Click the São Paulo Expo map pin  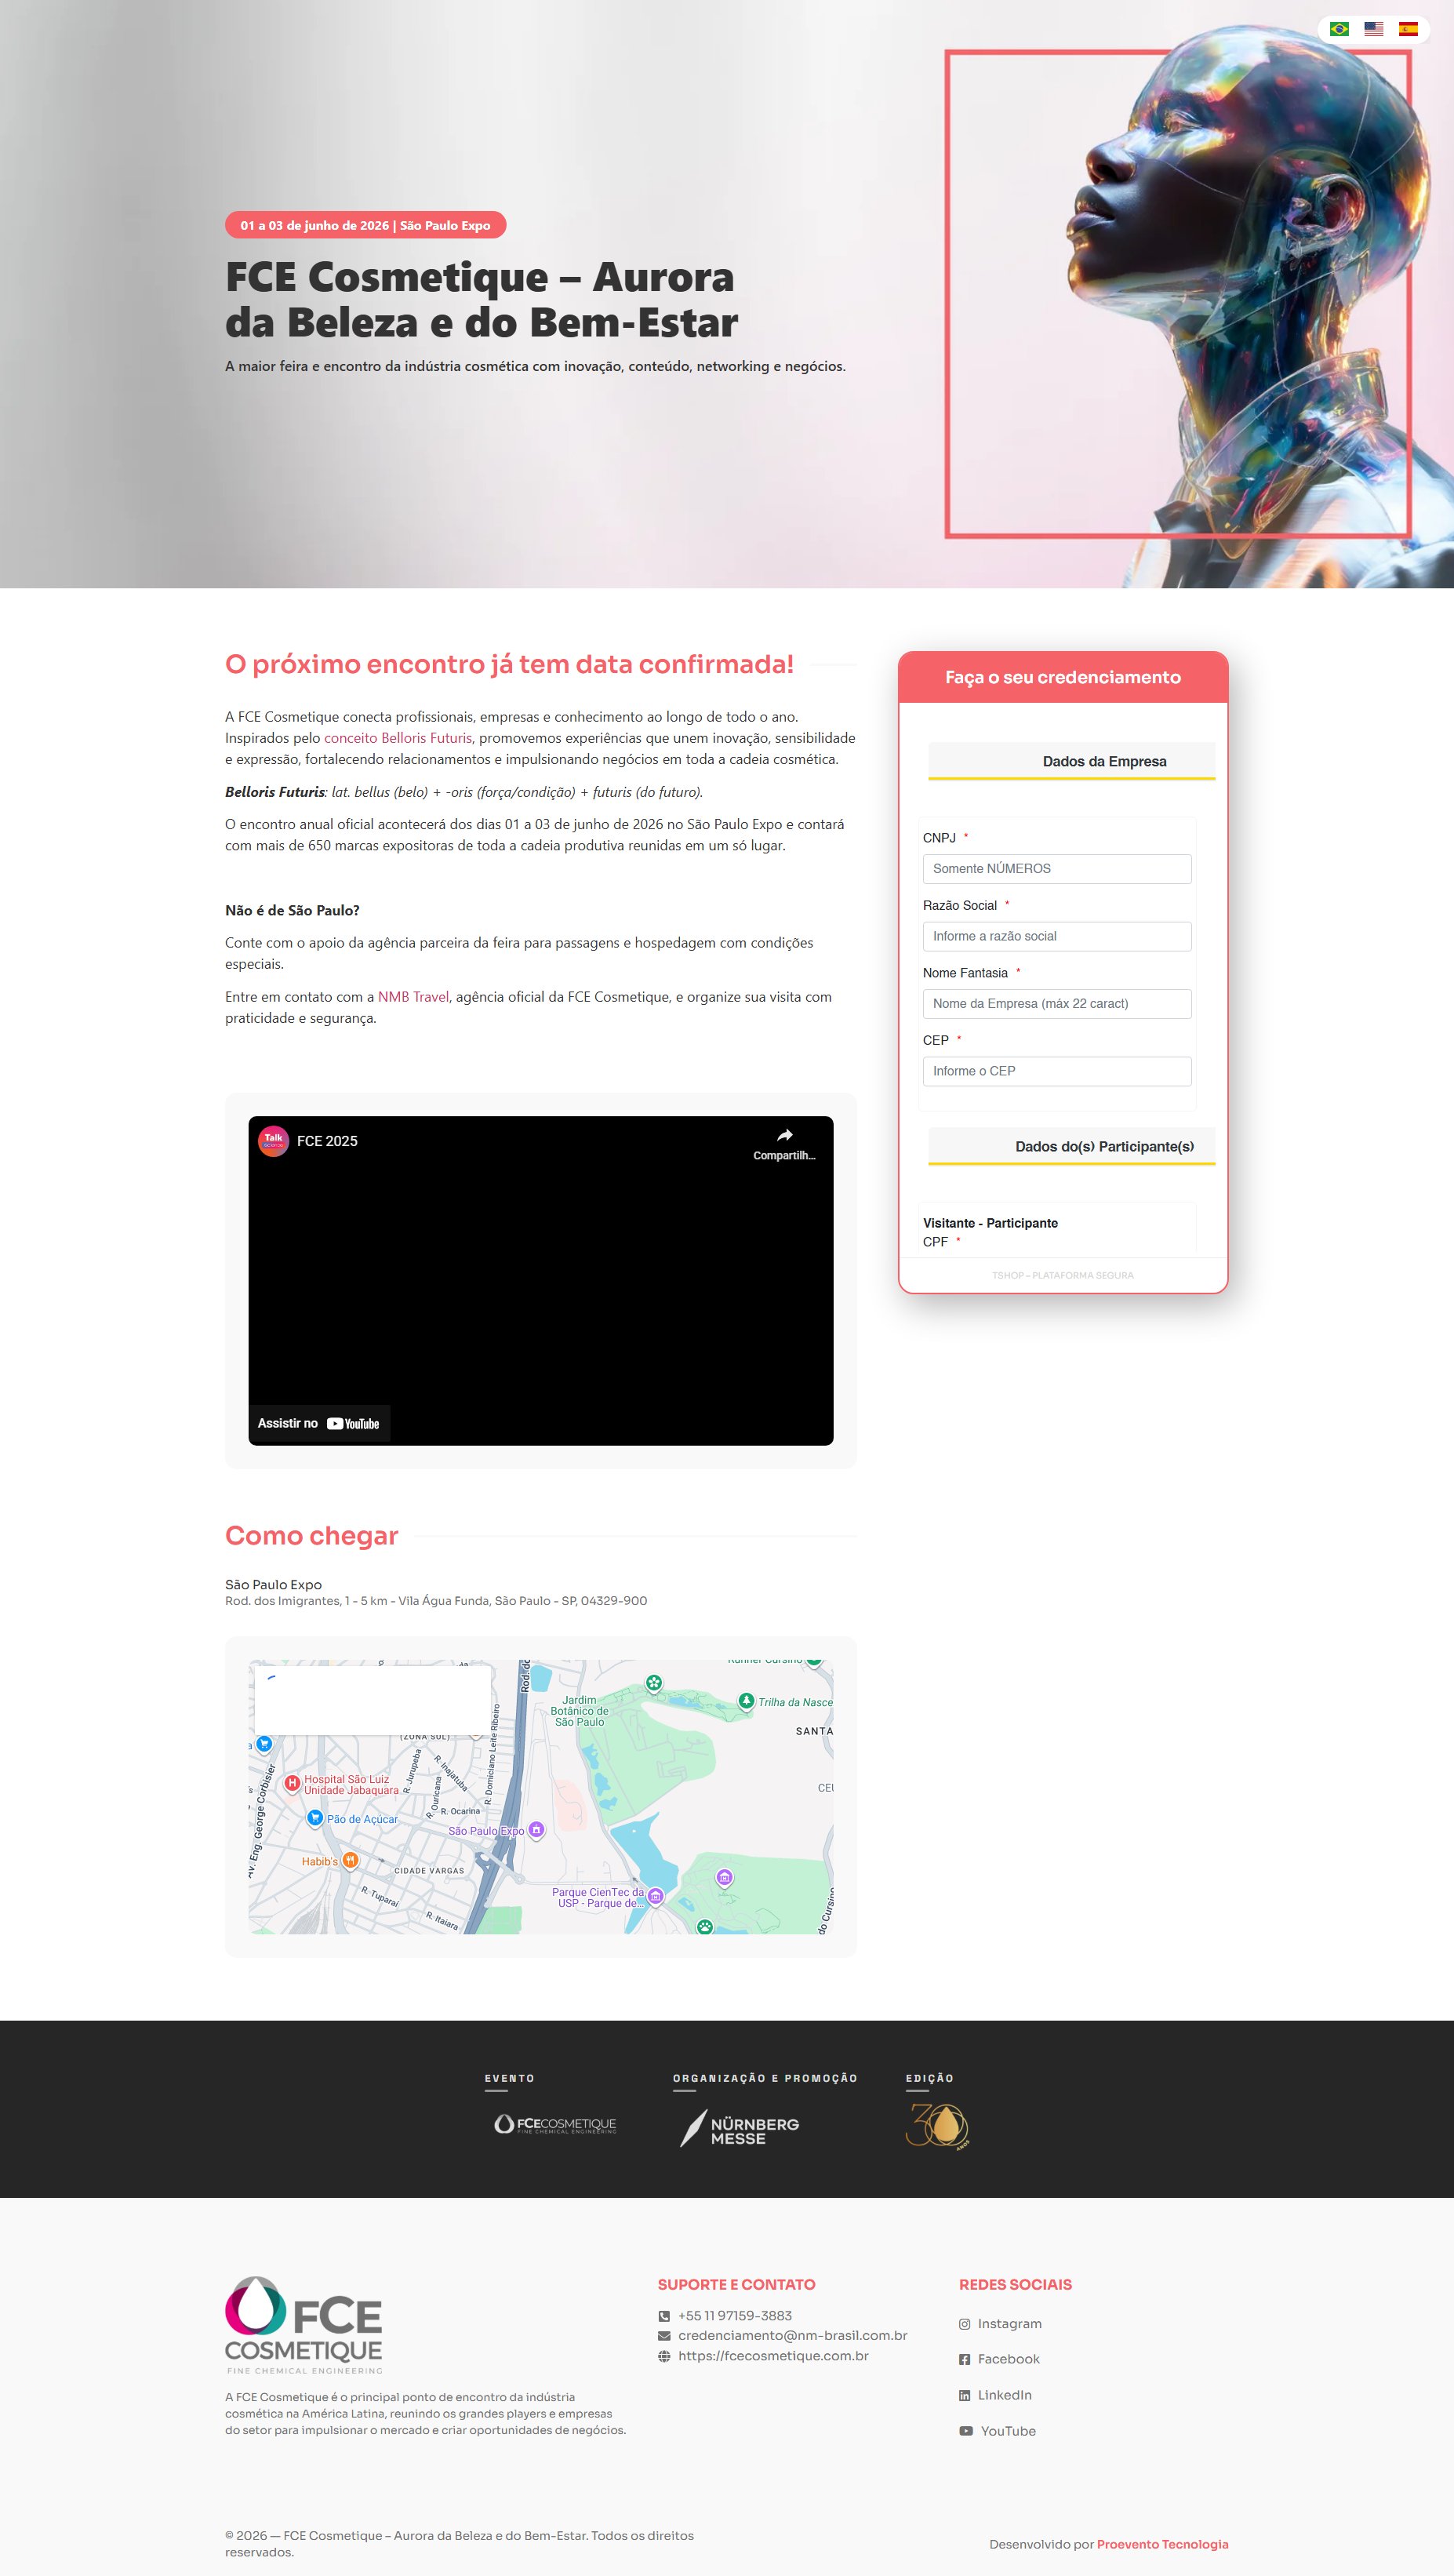point(537,1829)
